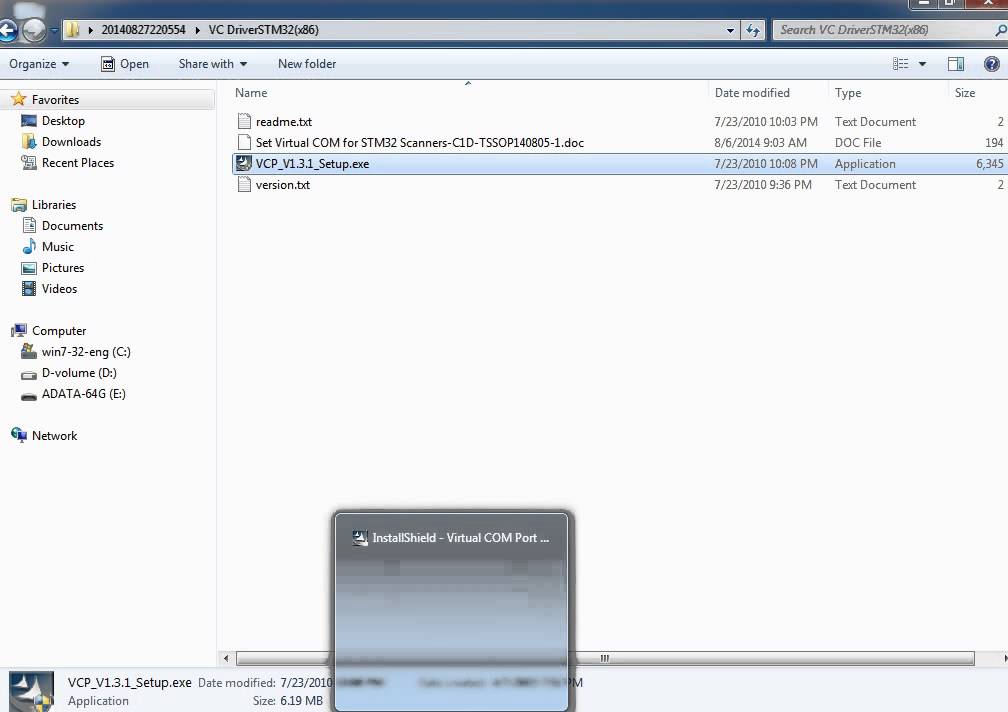The width and height of the screenshot is (1008, 712).
Task: Select 20140827220554 breadcrumb in address bar
Action: pyautogui.click(x=143, y=30)
